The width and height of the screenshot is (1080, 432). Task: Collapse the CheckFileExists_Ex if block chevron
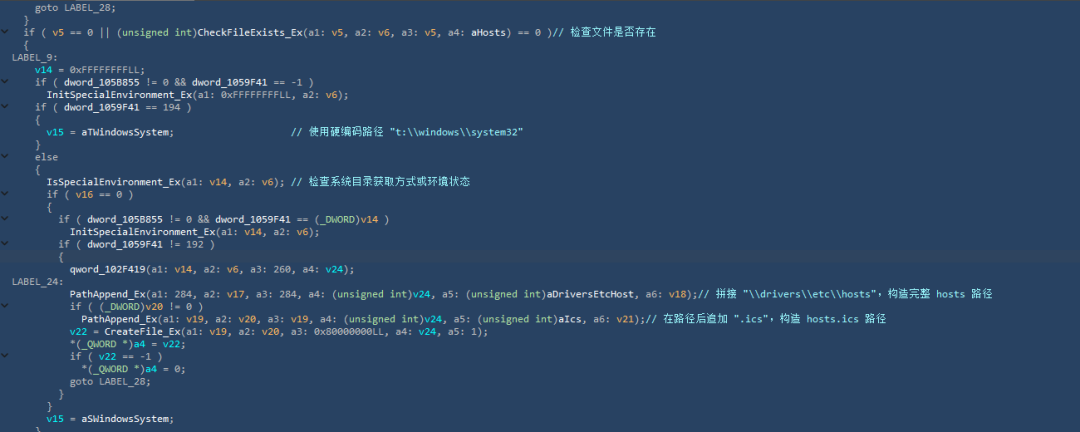(6, 32)
